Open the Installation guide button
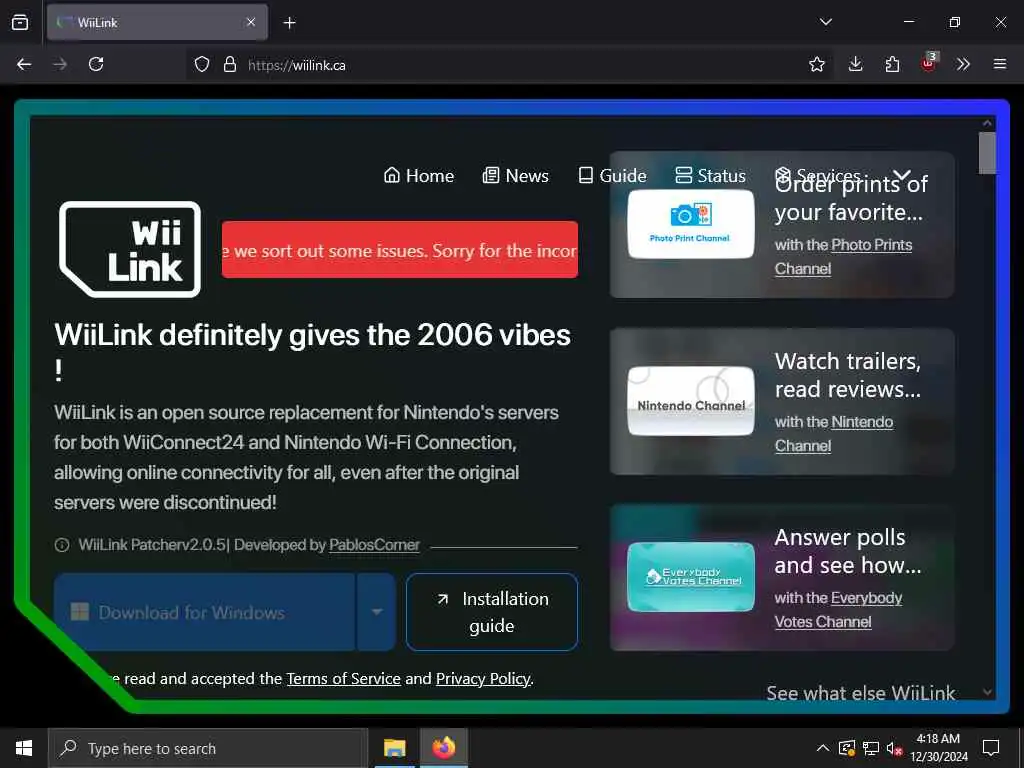The image size is (1024, 768). point(492,612)
